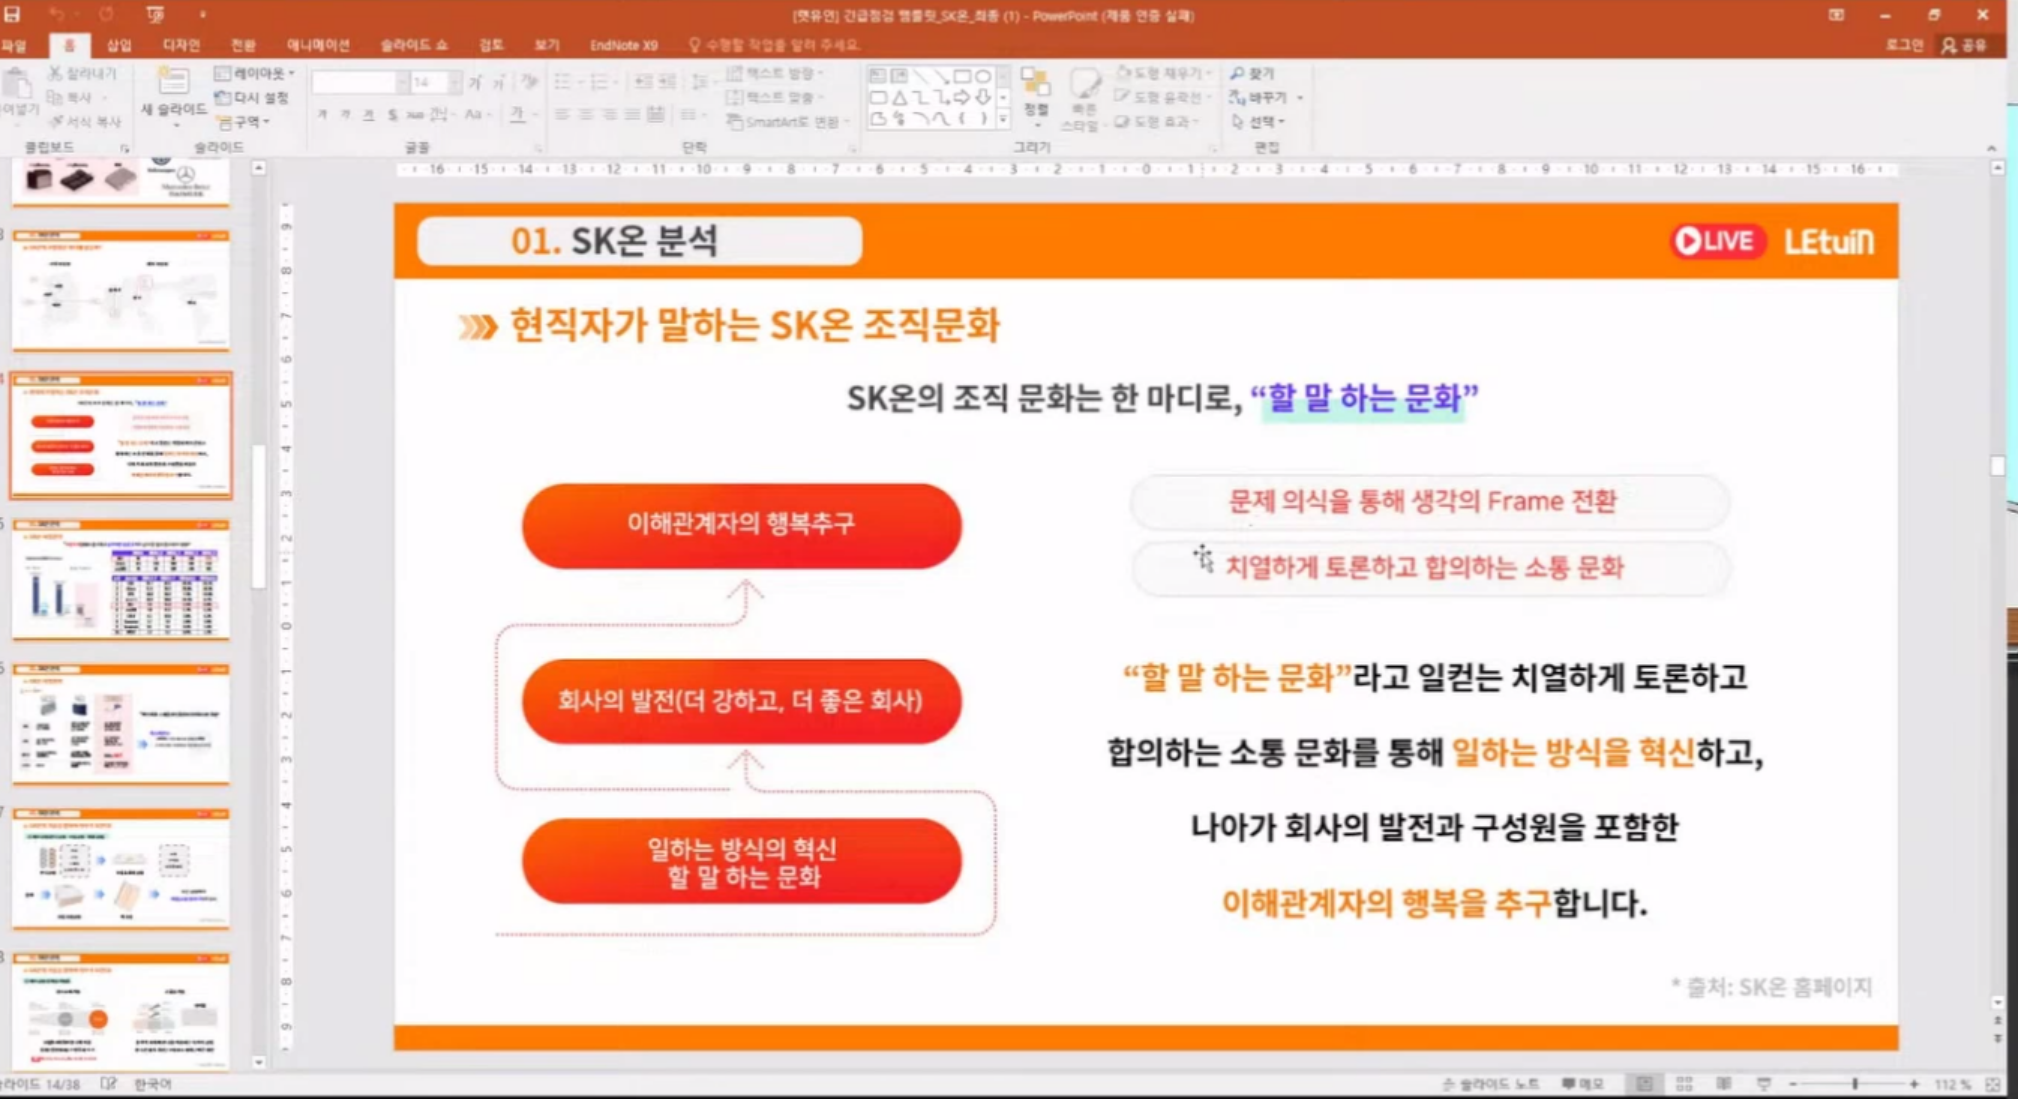Open the Select (선택) dropdown
This screenshot has height=1099, width=2018.
pyautogui.click(x=1259, y=122)
